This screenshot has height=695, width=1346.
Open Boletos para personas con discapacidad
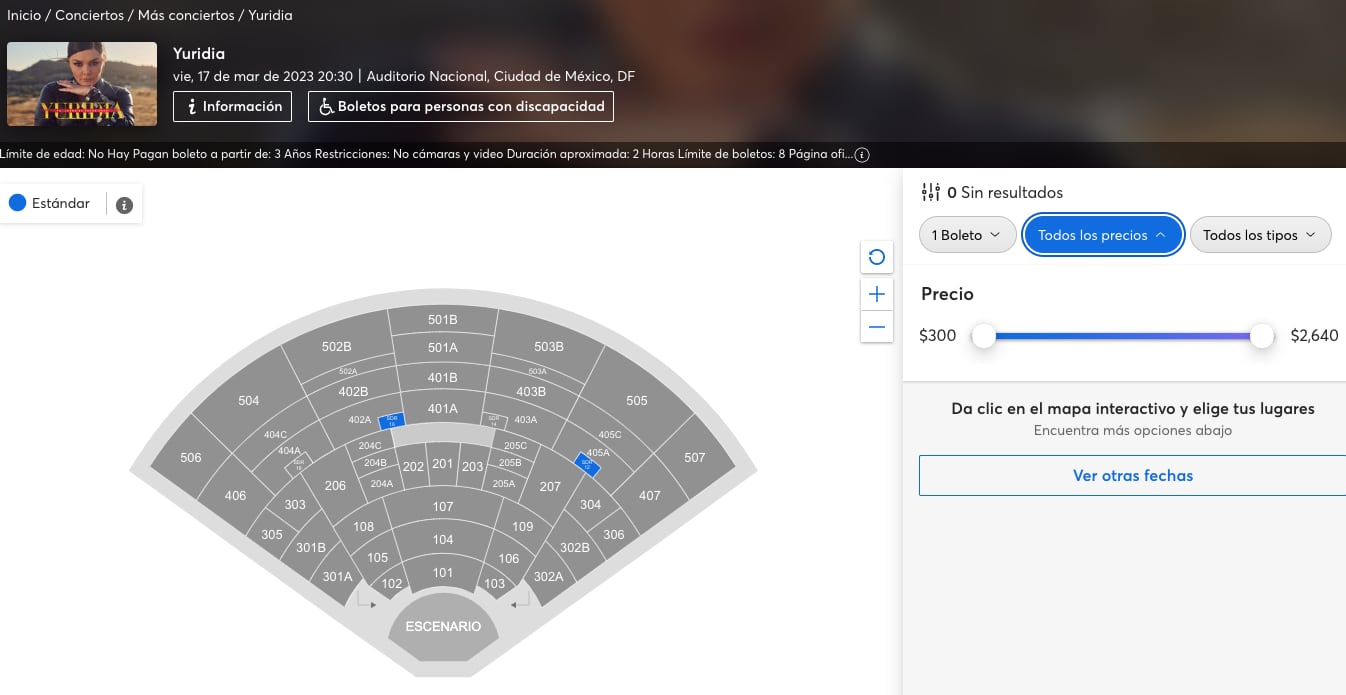(460, 106)
